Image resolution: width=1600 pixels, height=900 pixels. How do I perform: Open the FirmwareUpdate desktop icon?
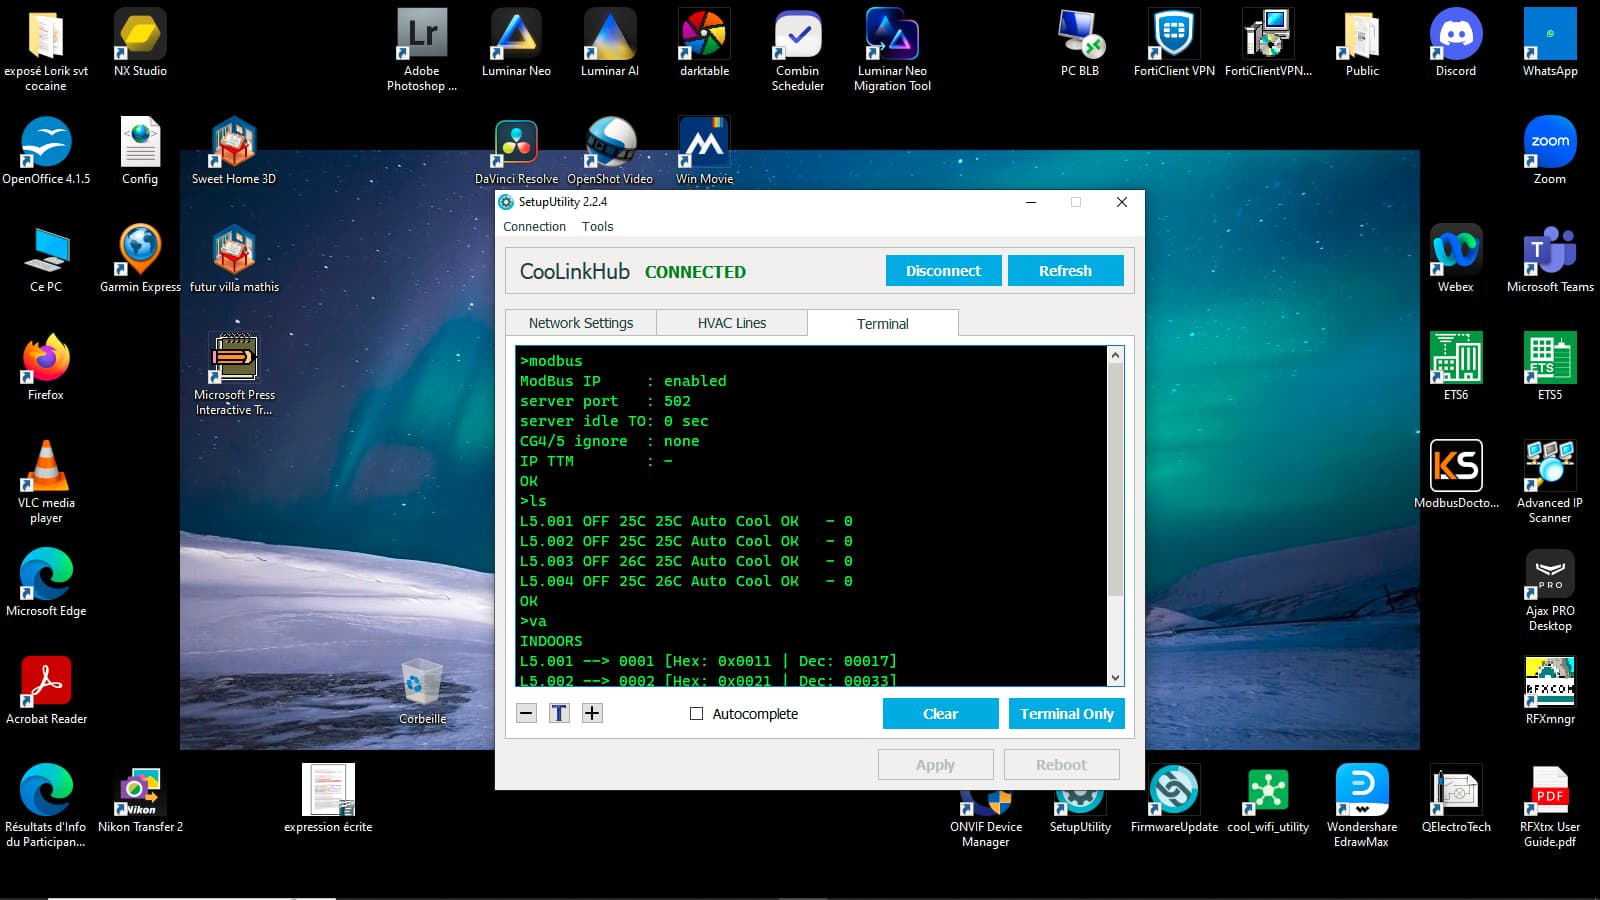(1174, 791)
